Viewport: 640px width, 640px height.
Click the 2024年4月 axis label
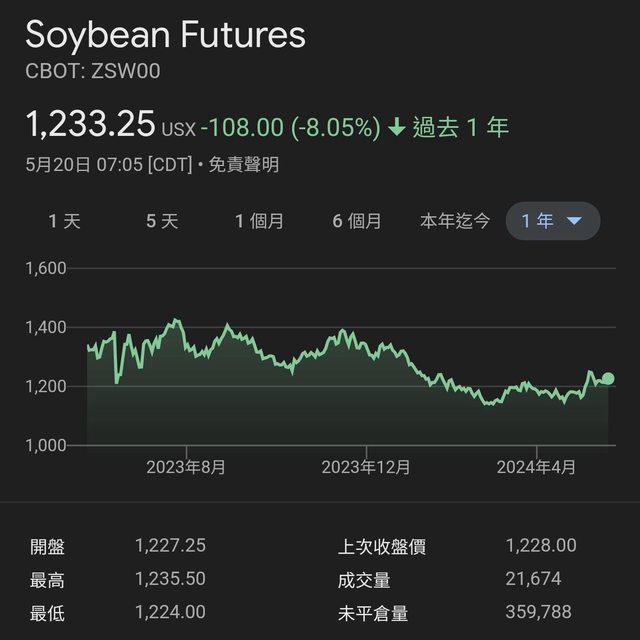[x=536, y=467]
